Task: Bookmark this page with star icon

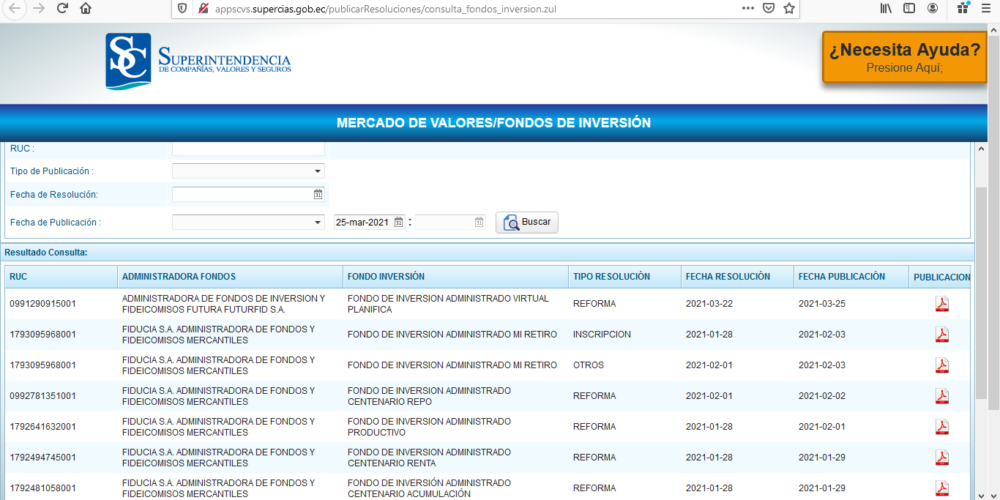Action: point(789,8)
